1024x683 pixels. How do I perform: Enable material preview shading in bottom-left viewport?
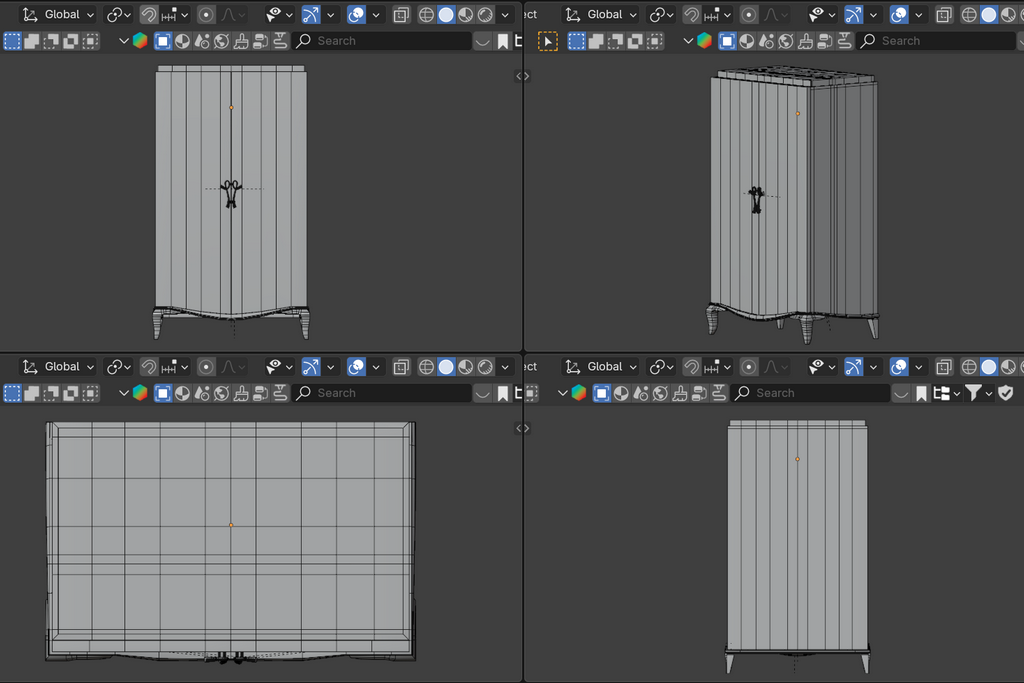465,367
